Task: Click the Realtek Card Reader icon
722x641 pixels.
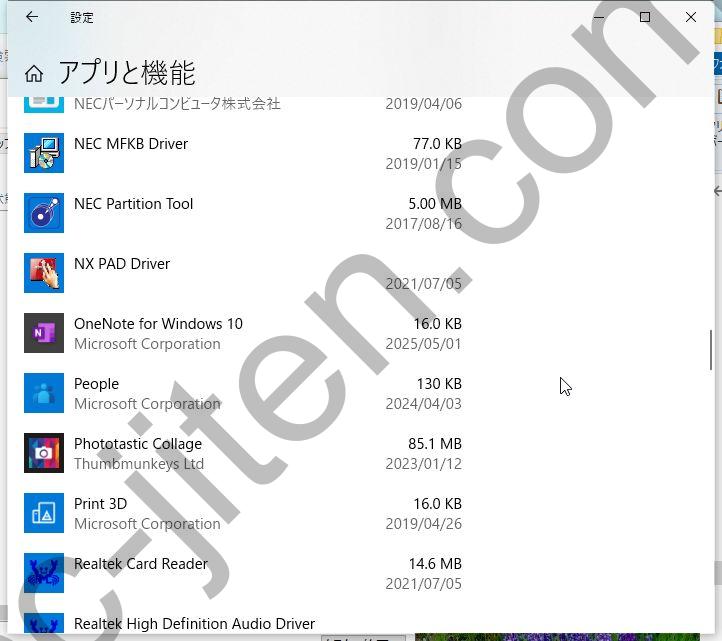Action: tap(44, 573)
